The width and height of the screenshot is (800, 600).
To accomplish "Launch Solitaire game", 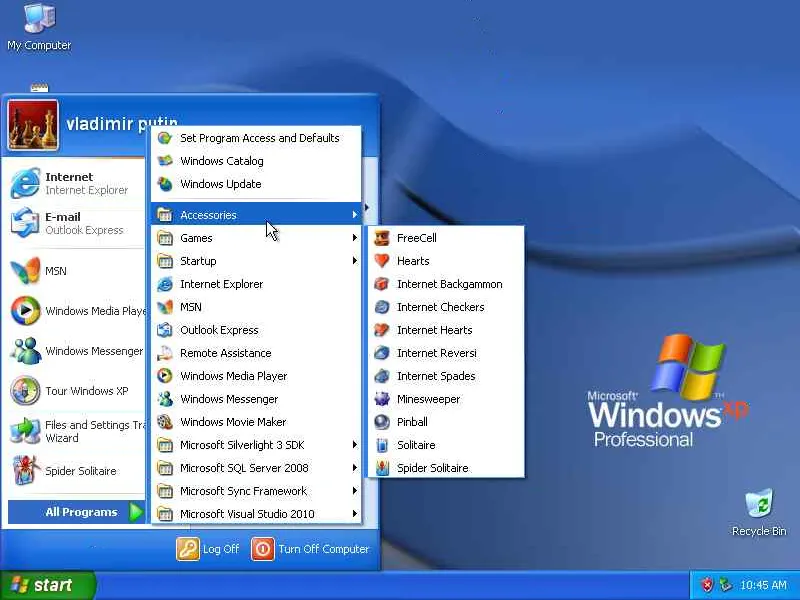I will coord(446,445).
